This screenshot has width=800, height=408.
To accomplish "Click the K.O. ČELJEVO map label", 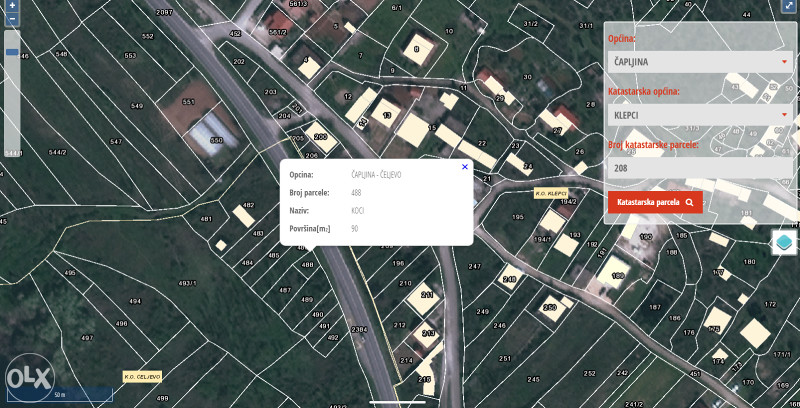I will pyautogui.click(x=142, y=377).
